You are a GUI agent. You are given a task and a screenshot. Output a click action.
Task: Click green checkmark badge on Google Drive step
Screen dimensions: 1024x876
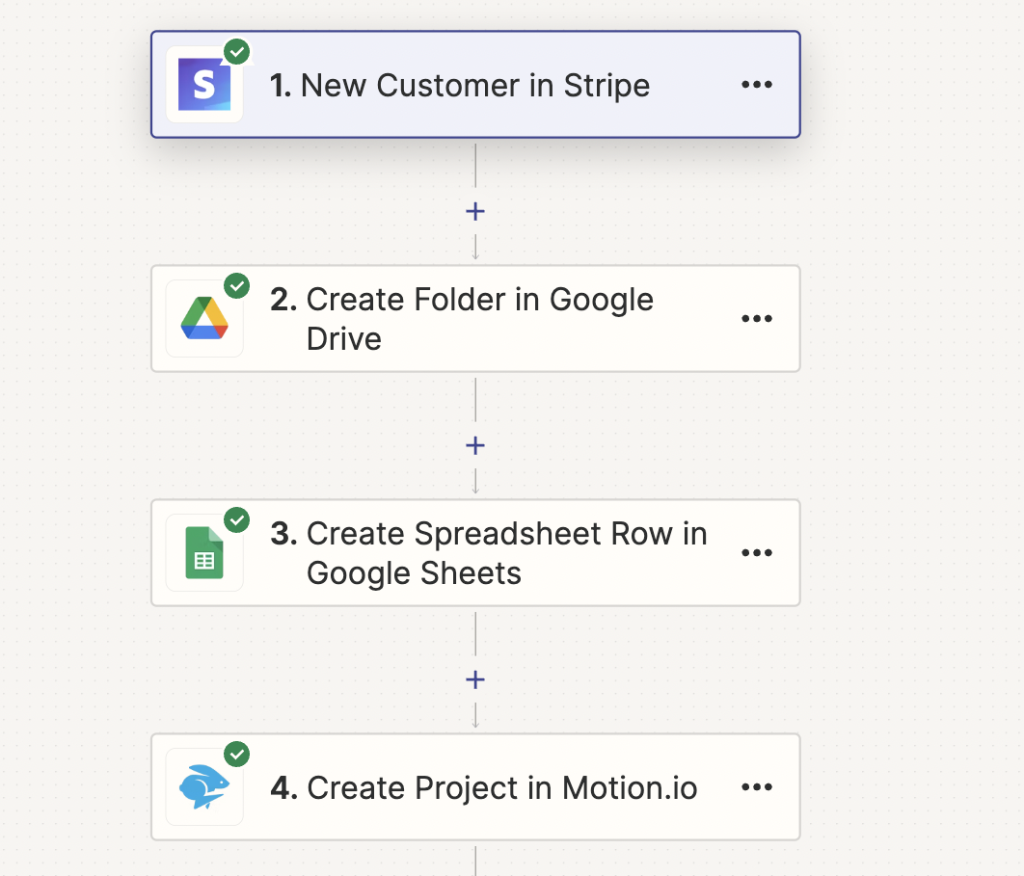pyautogui.click(x=237, y=286)
